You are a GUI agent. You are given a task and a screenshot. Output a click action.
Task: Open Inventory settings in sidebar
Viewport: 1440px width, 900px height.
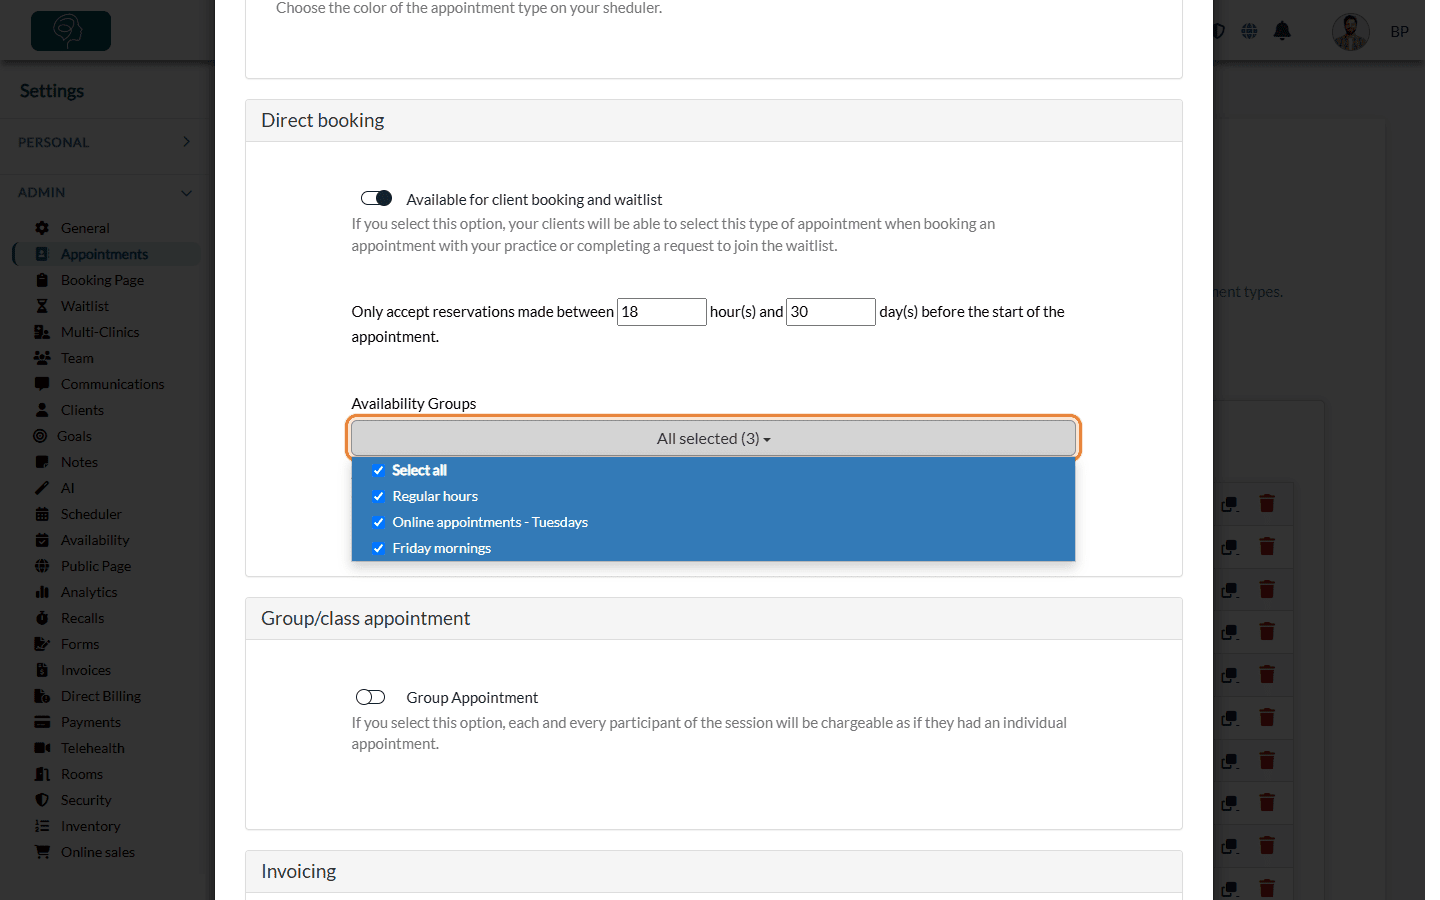(x=91, y=826)
